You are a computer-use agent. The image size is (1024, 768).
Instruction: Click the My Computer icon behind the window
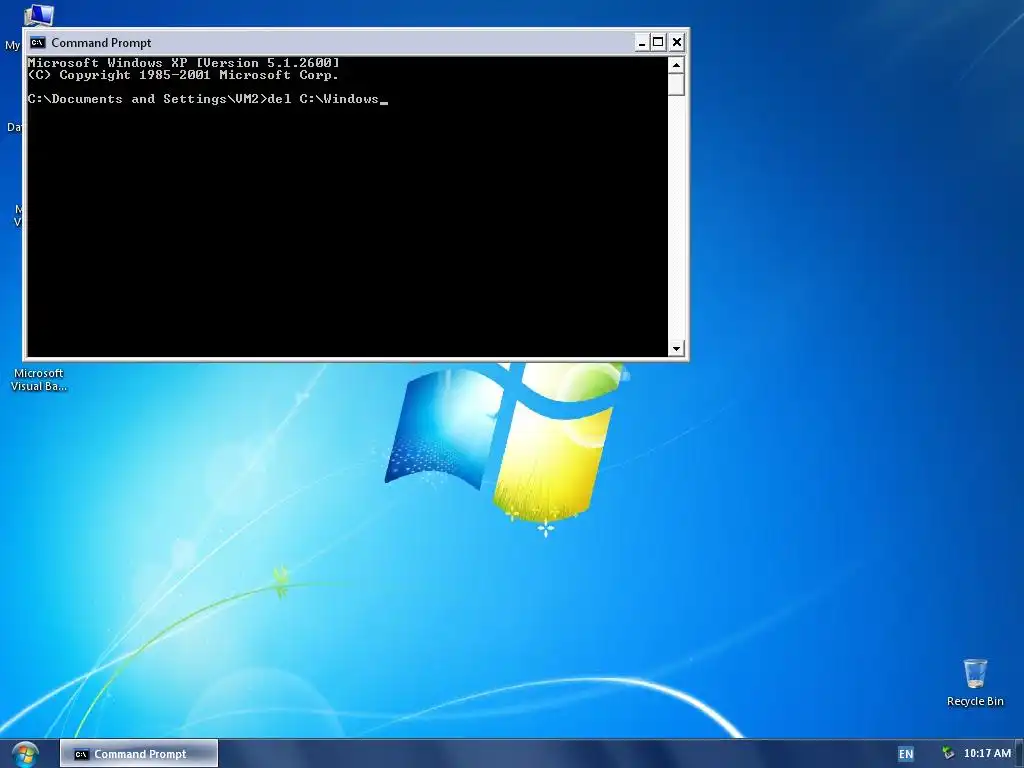coord(38,15)
